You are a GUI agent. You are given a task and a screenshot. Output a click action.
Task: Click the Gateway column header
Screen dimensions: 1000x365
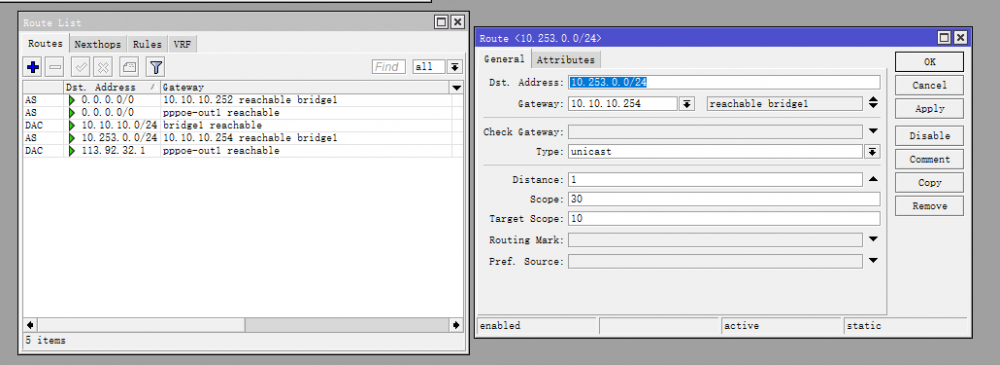(305, 87)
